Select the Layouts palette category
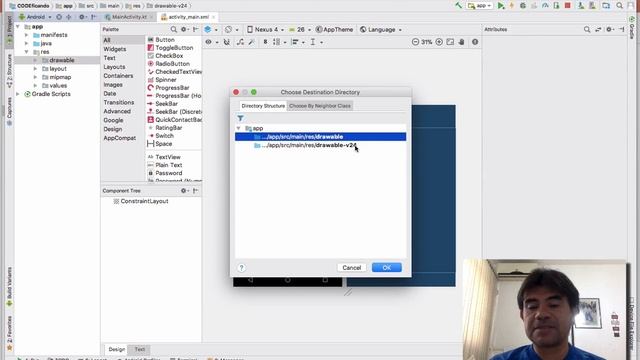640x360 pixels. 114,67
